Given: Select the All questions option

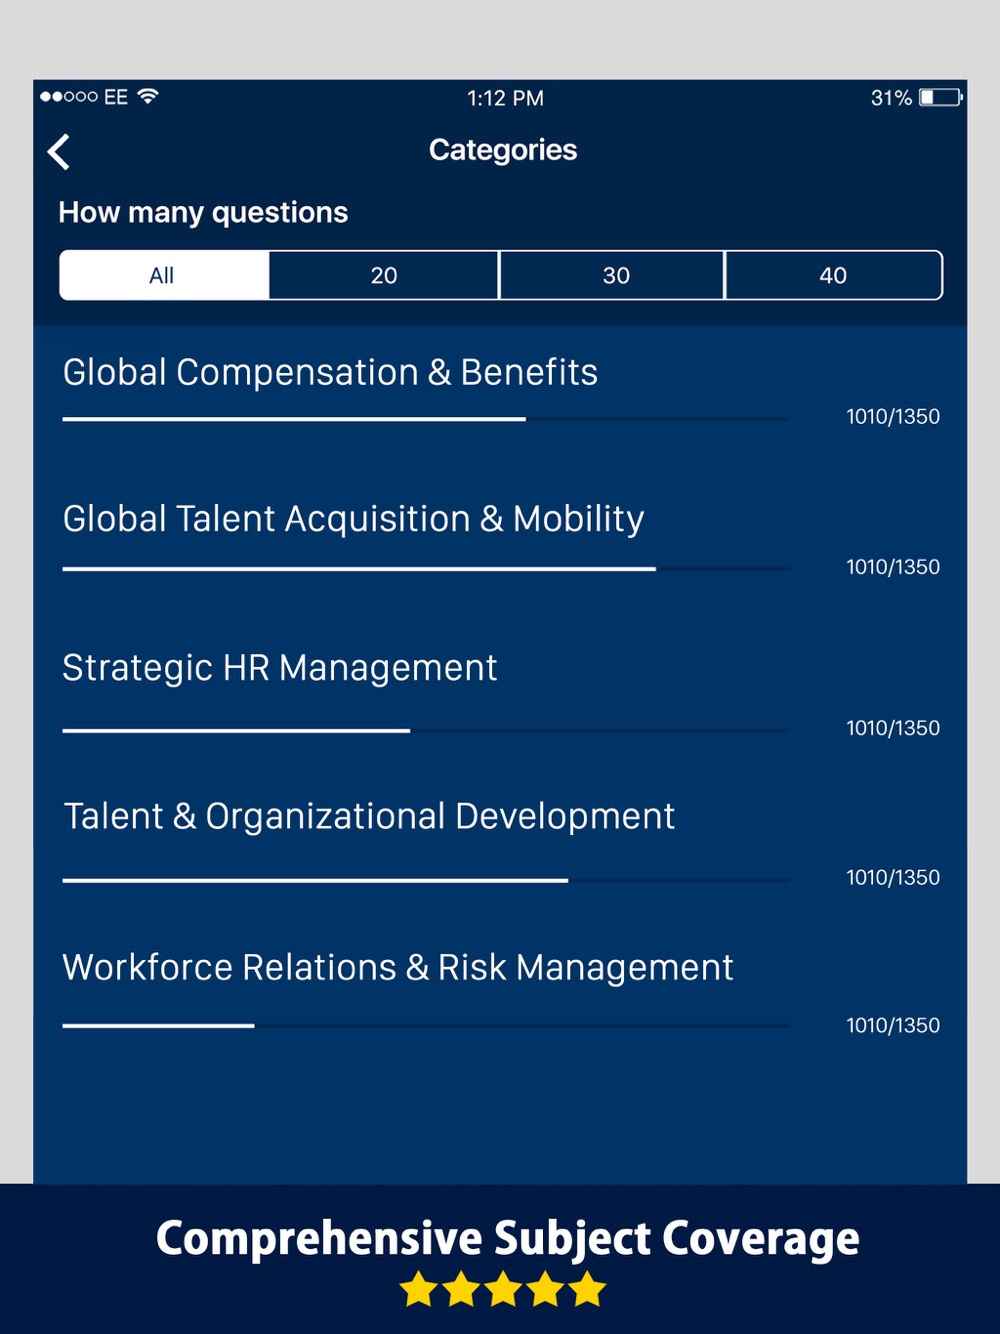Looking at the screenshot, I should 164,275.
